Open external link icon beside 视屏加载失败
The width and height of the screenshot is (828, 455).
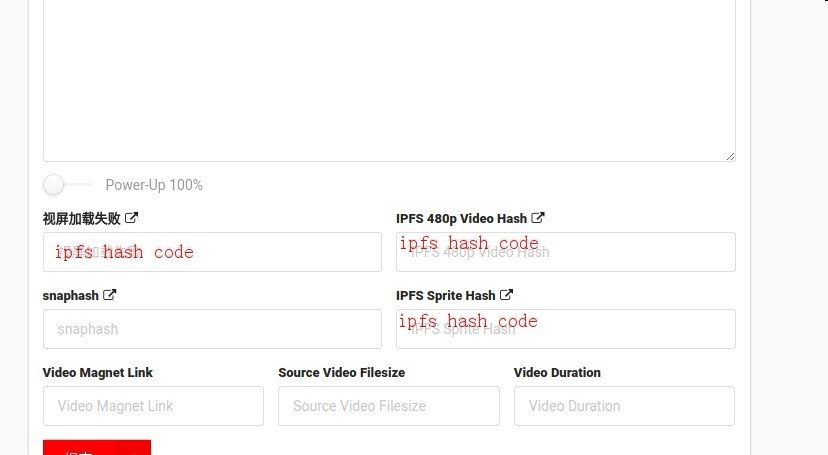(131, 217)
